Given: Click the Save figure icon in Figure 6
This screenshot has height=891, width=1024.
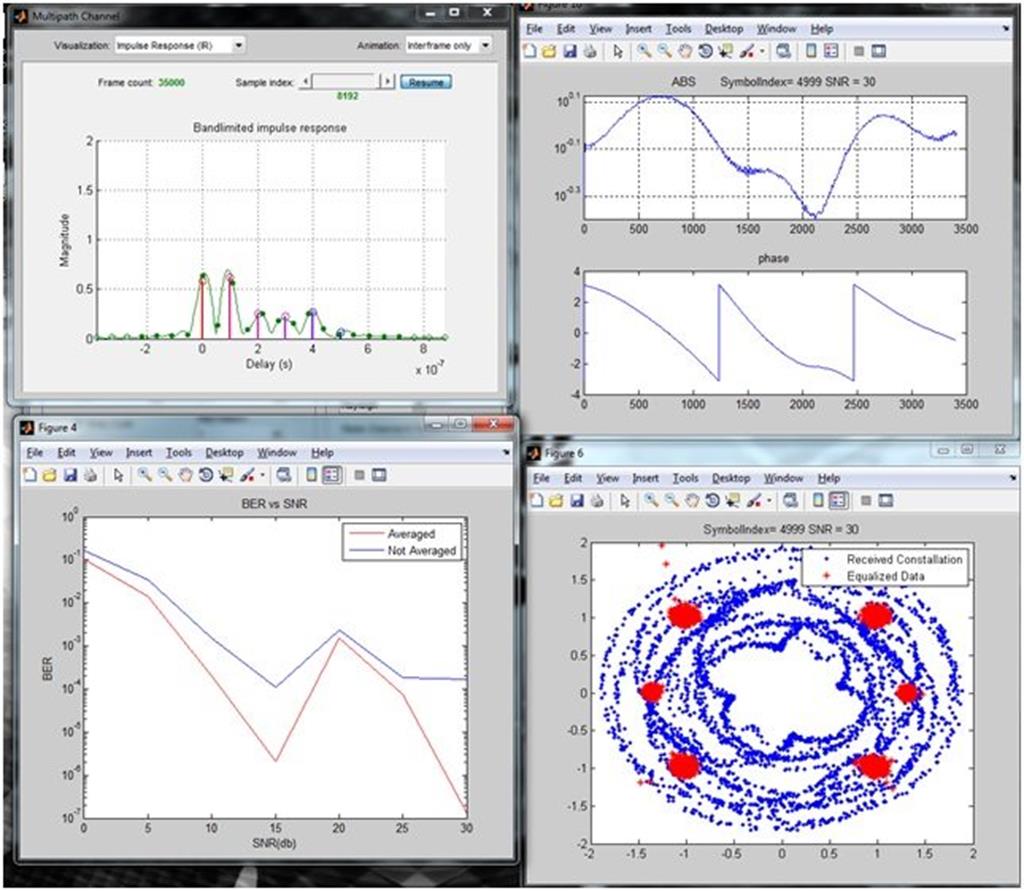Looking at the screenshot, I should coord(580,501).
